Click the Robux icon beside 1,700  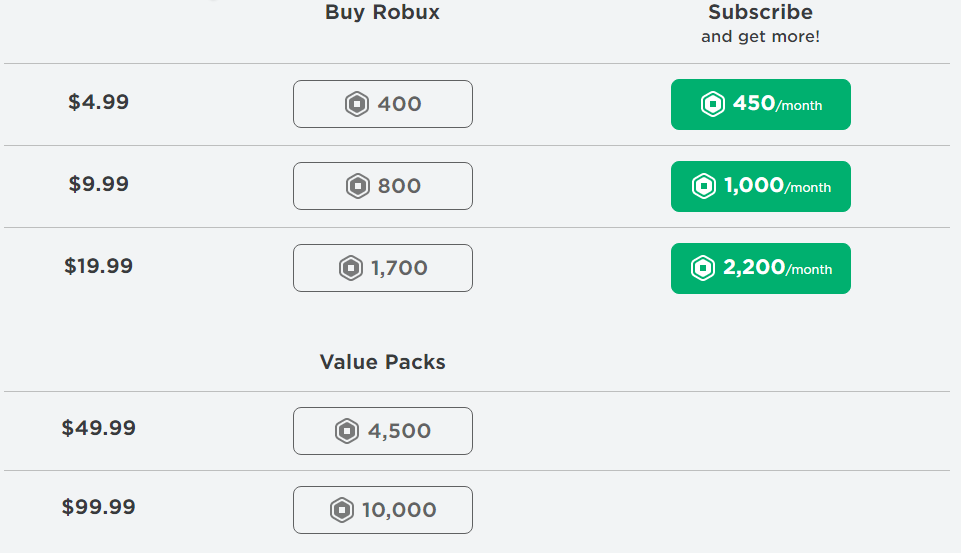(x=351, y=268)
